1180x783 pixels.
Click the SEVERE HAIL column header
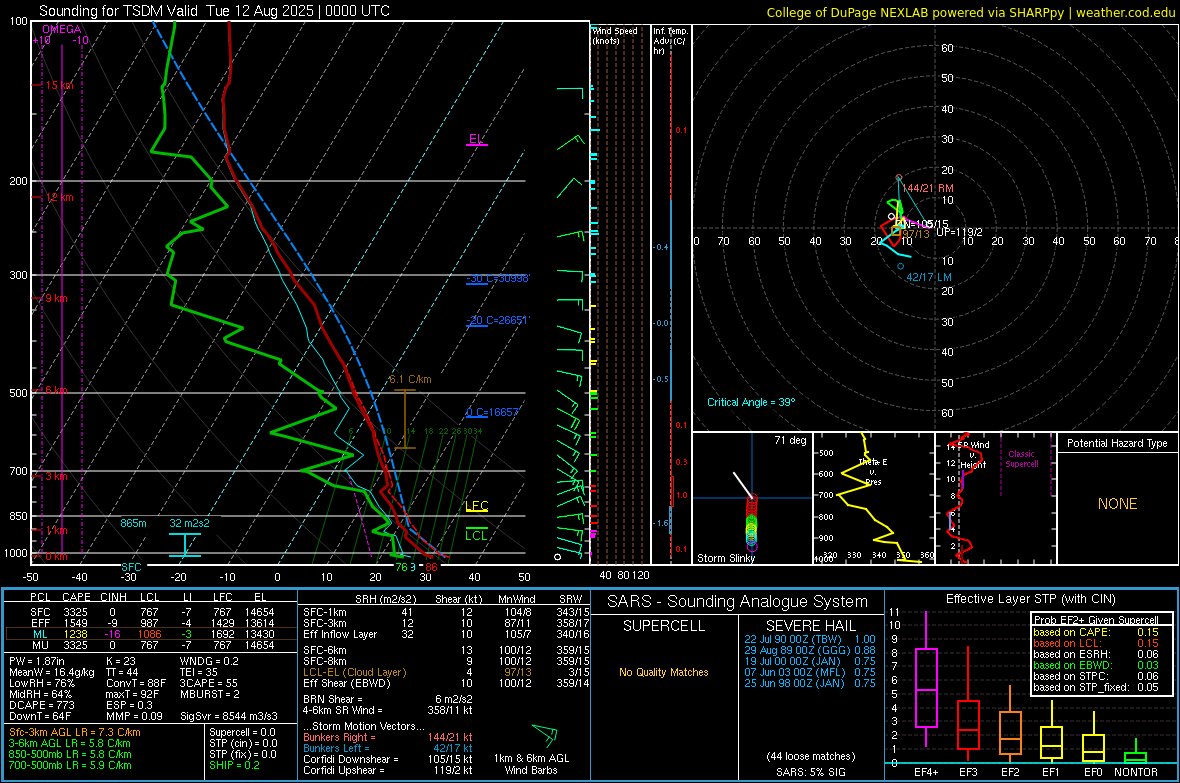[x=810, y=626]
